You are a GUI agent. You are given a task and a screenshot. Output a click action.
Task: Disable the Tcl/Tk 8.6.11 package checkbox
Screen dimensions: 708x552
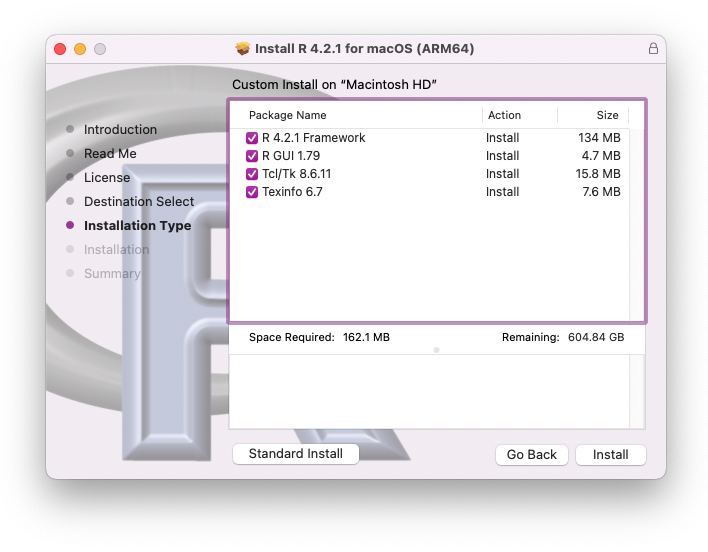(252, 174)
